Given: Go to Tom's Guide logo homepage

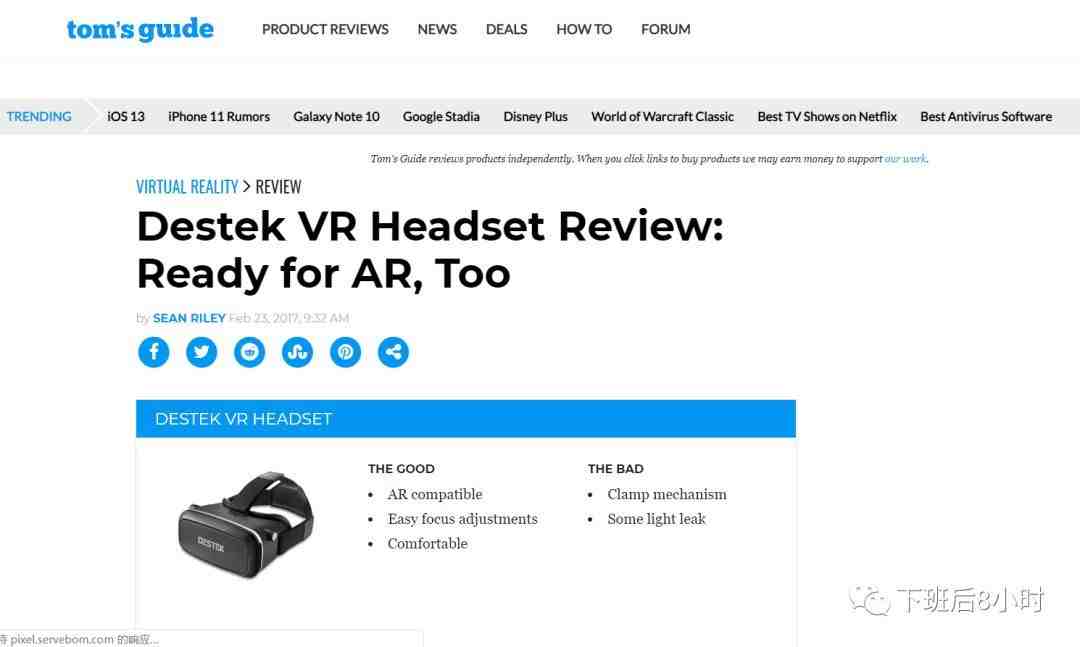Looking at the screenshot, I should point(140,29).
